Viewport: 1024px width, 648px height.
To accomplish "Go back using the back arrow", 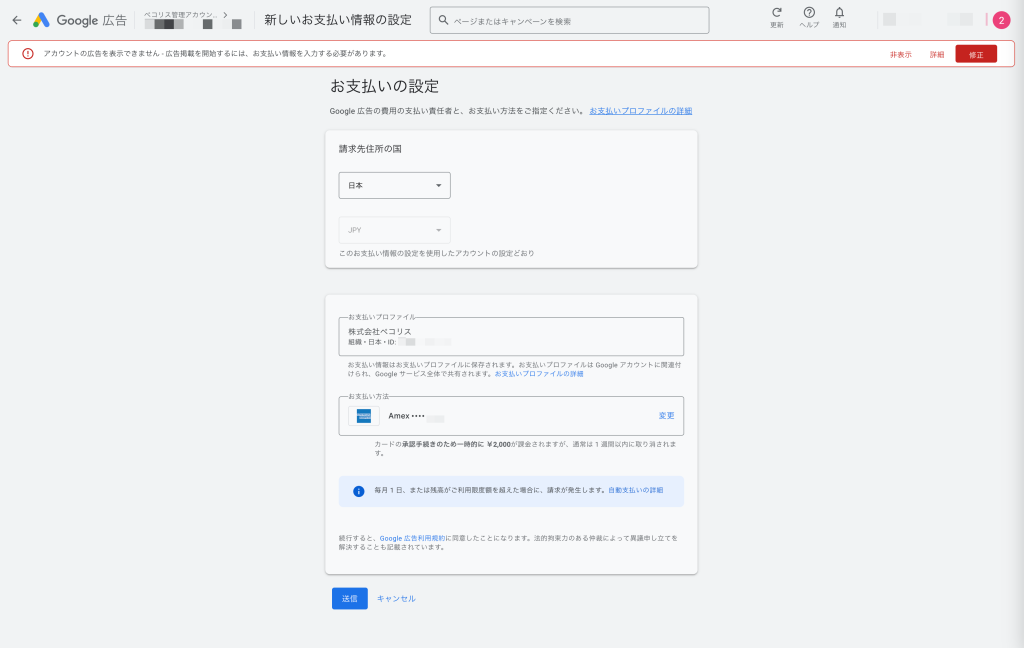I will point(17,20).
